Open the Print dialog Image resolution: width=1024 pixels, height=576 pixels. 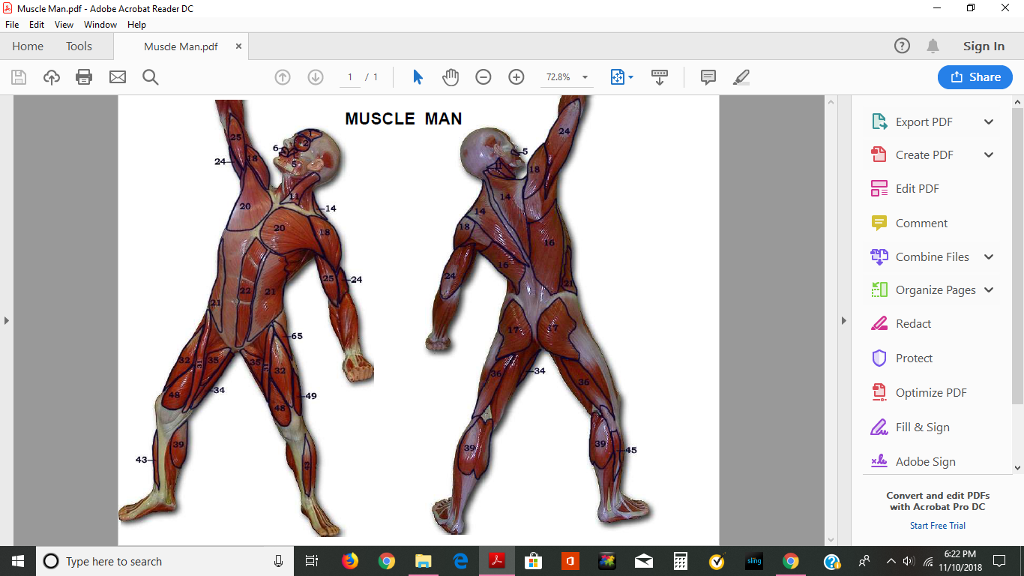[x=84, y=76]
